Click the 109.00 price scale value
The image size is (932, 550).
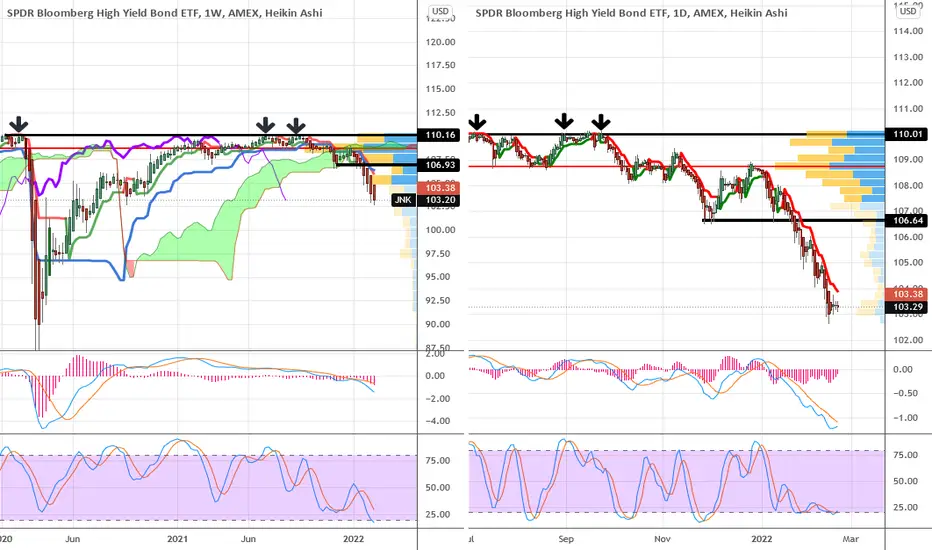click(908, 160)
